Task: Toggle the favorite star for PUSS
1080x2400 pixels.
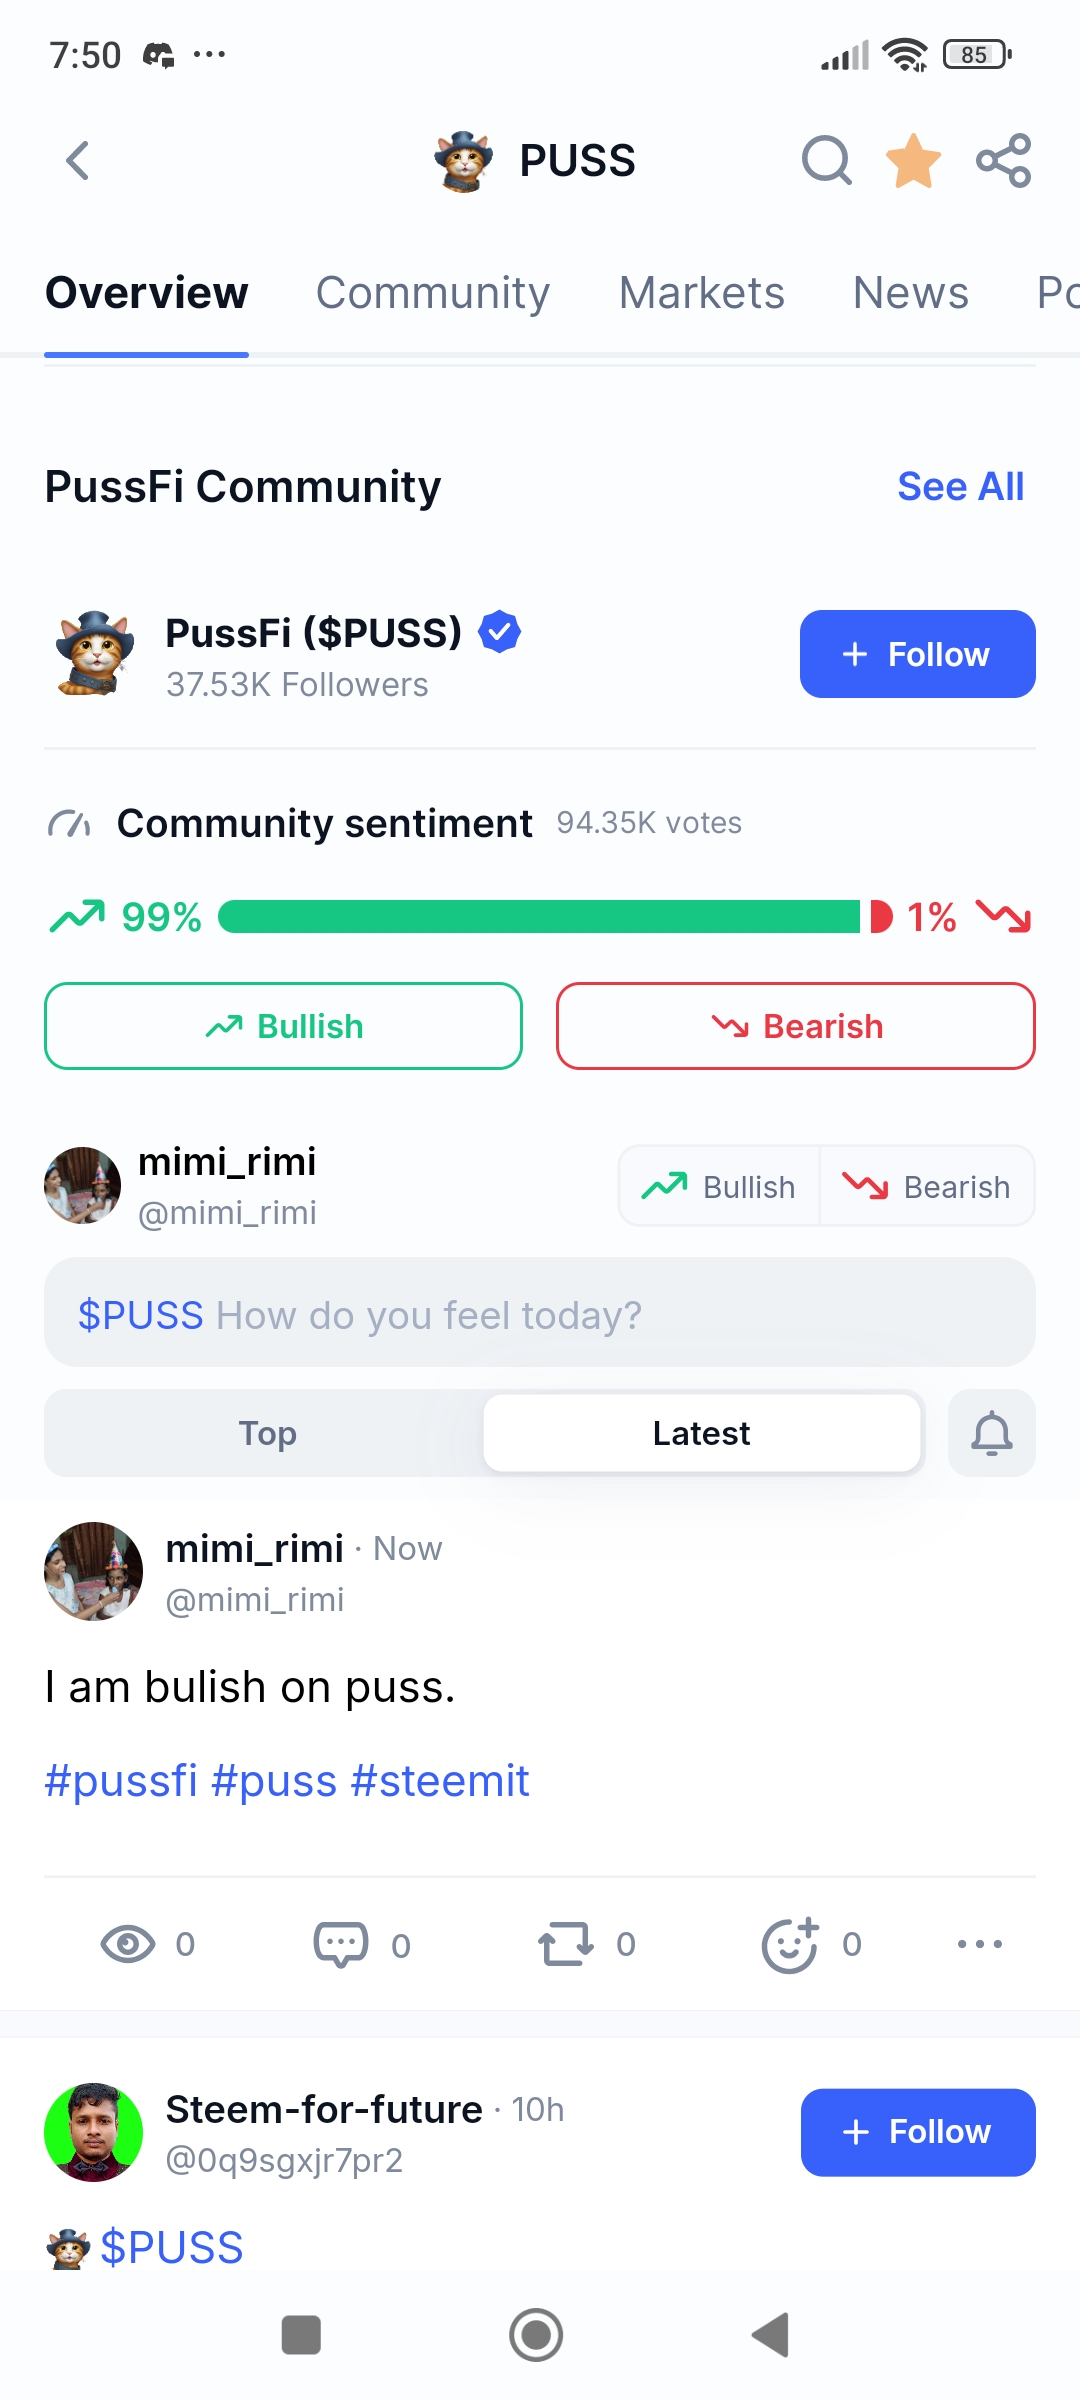Action: click(914, 160)
